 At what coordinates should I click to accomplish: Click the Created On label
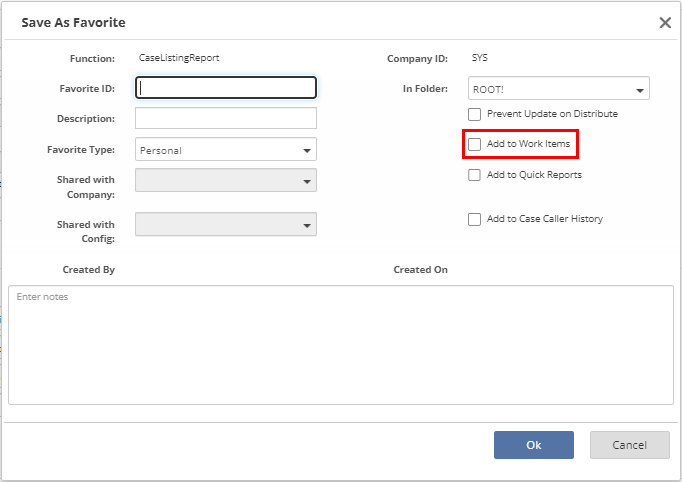pyautogui.click(x=420, y=270)
